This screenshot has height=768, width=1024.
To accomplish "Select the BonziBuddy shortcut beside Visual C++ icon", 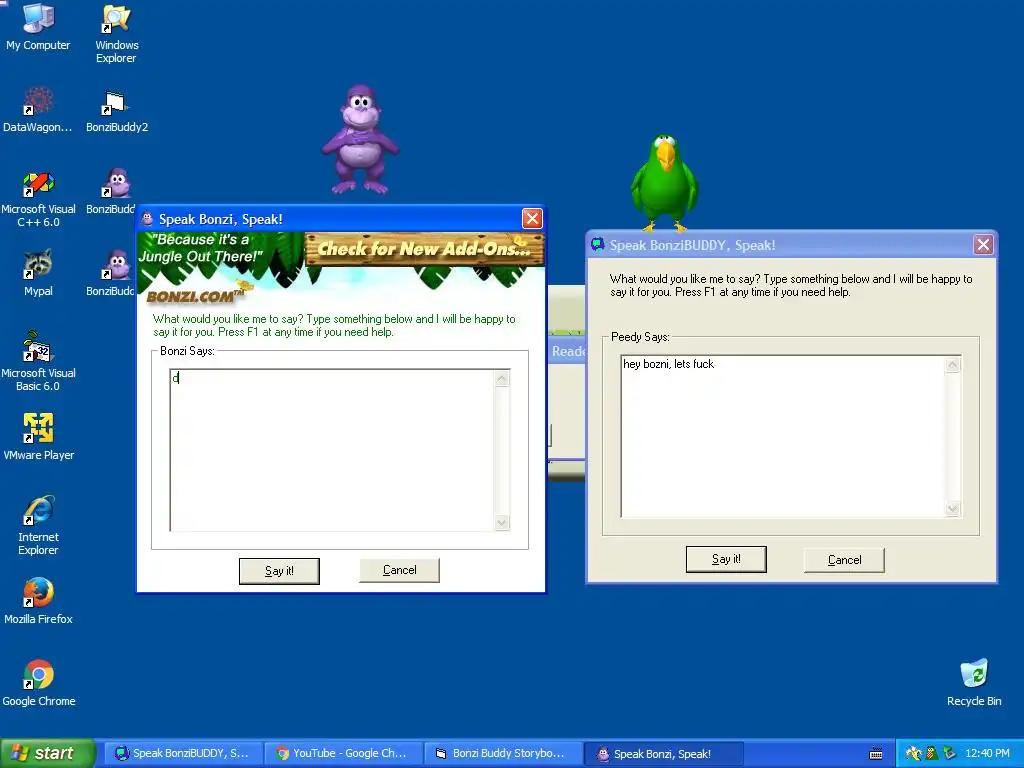I will tap(115, 191).
